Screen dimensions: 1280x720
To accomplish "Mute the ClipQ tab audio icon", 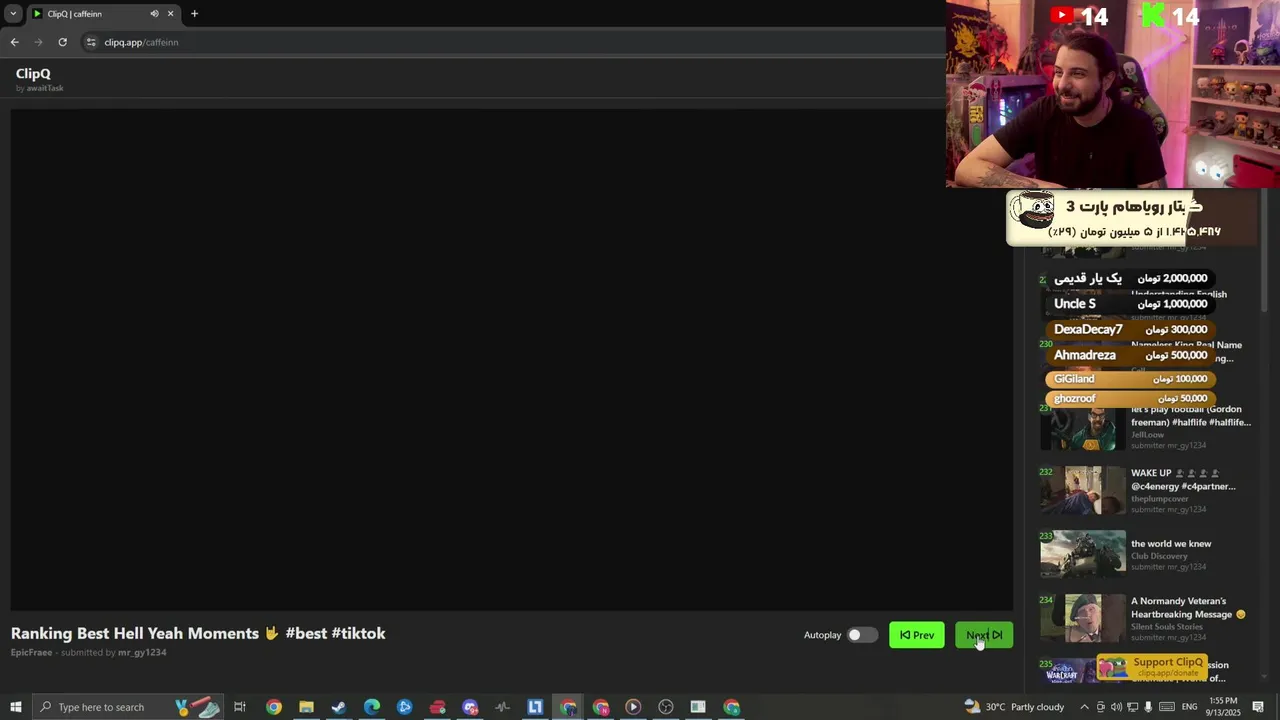I will [154, 14].
